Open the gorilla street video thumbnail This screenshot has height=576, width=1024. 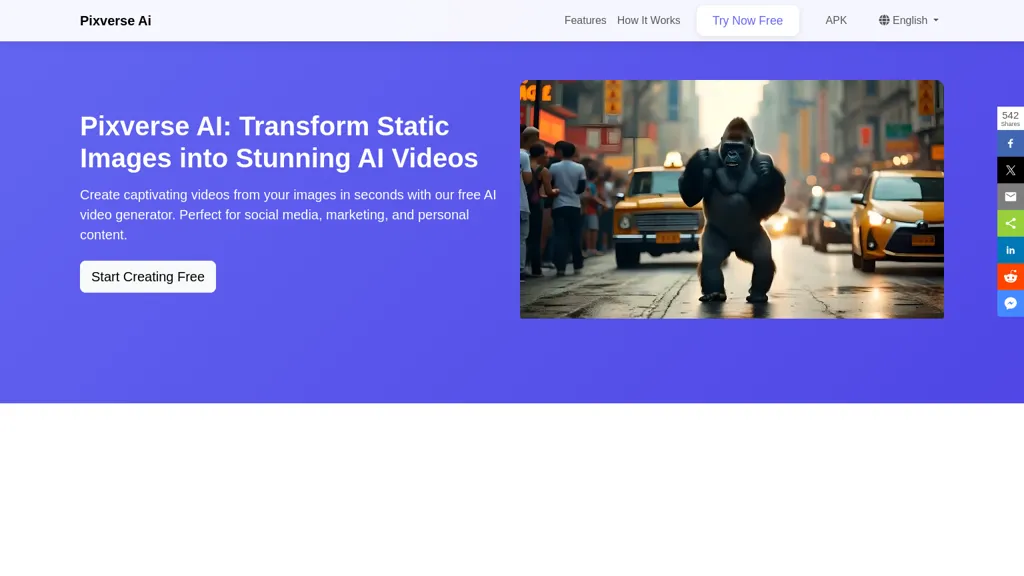(731, 199)
